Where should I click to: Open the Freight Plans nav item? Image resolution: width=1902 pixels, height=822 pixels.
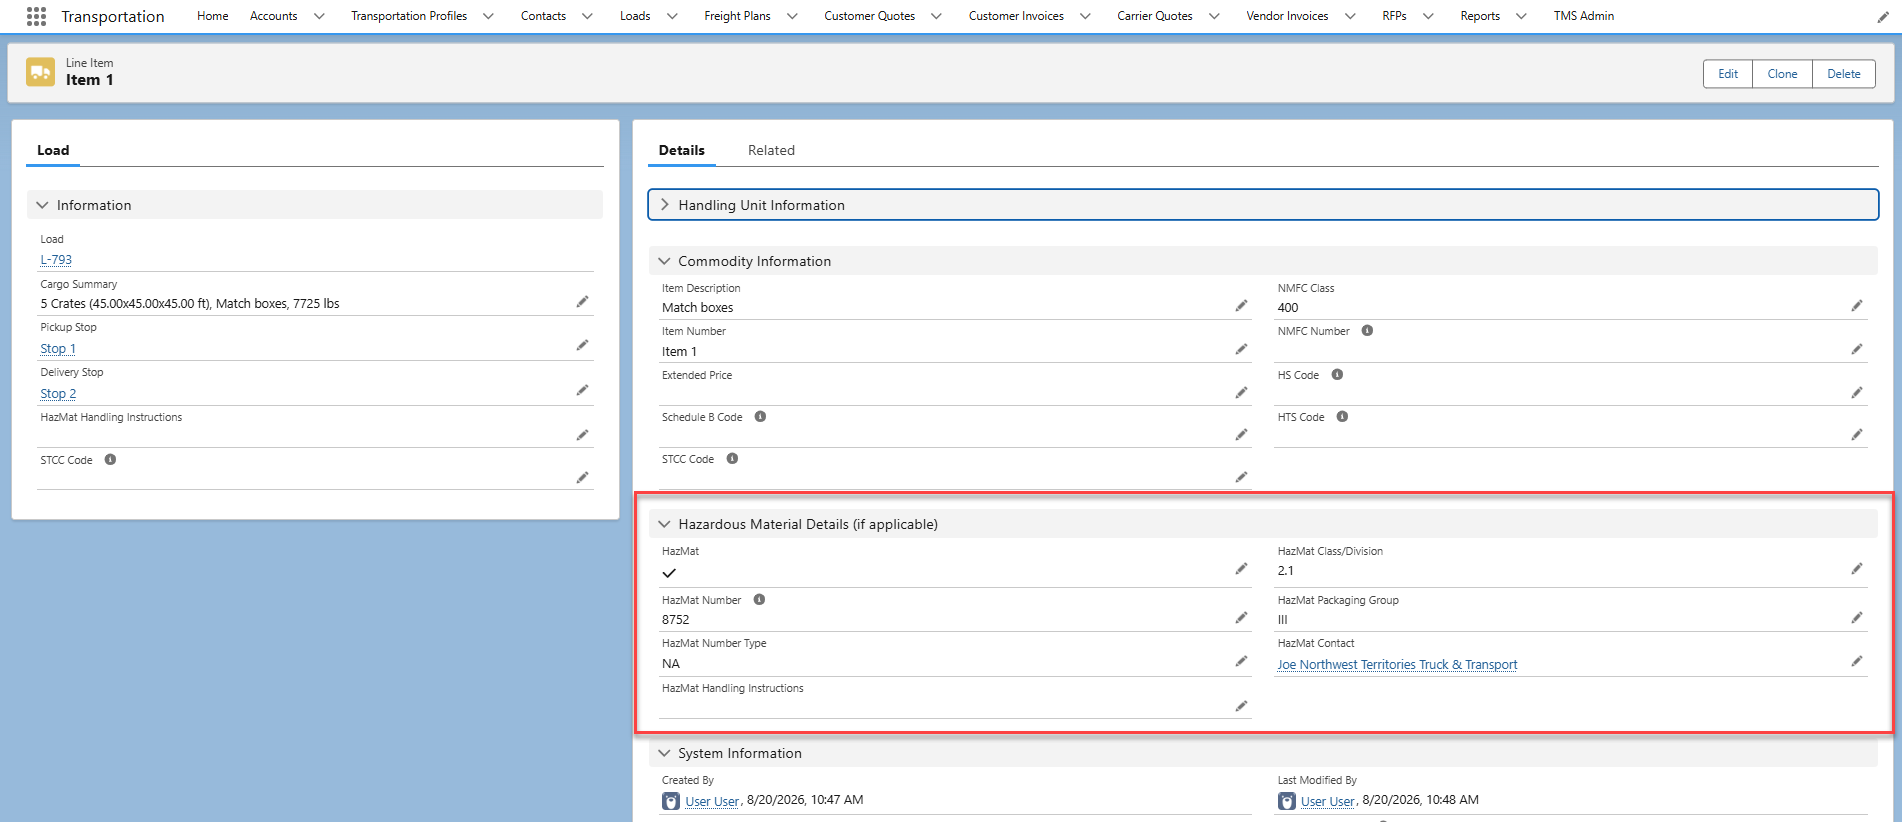[737, 16]
